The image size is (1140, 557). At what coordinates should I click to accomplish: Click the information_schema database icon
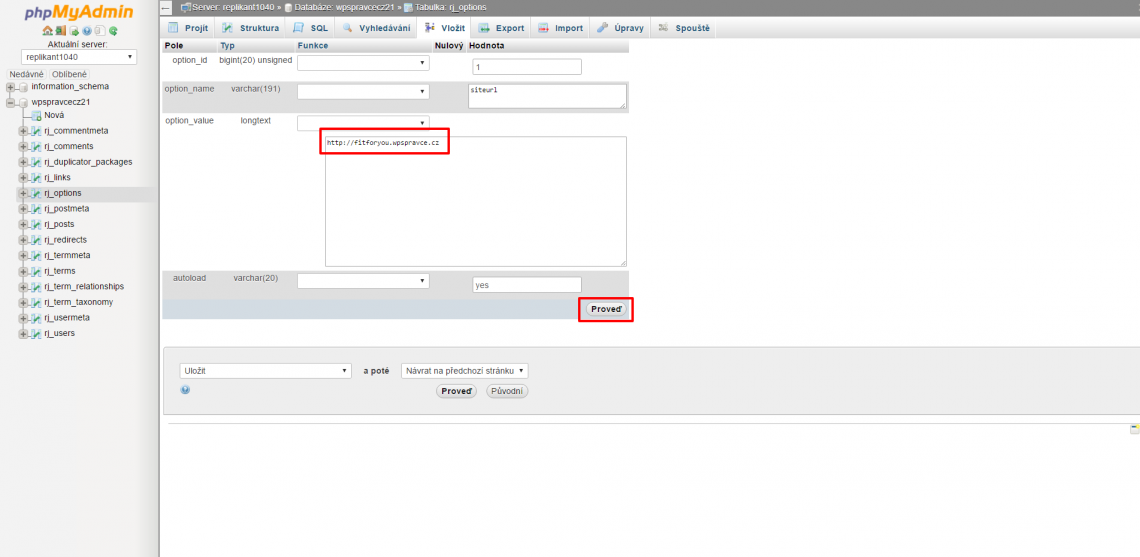[23, 87]
